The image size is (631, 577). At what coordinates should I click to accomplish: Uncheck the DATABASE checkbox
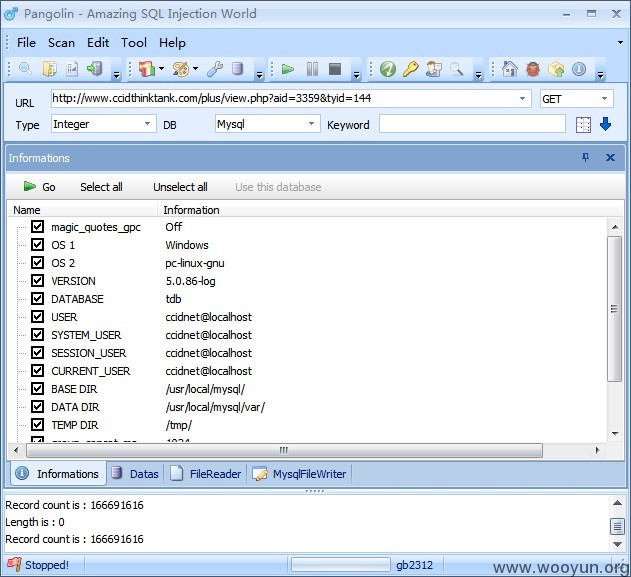(37, 299)
